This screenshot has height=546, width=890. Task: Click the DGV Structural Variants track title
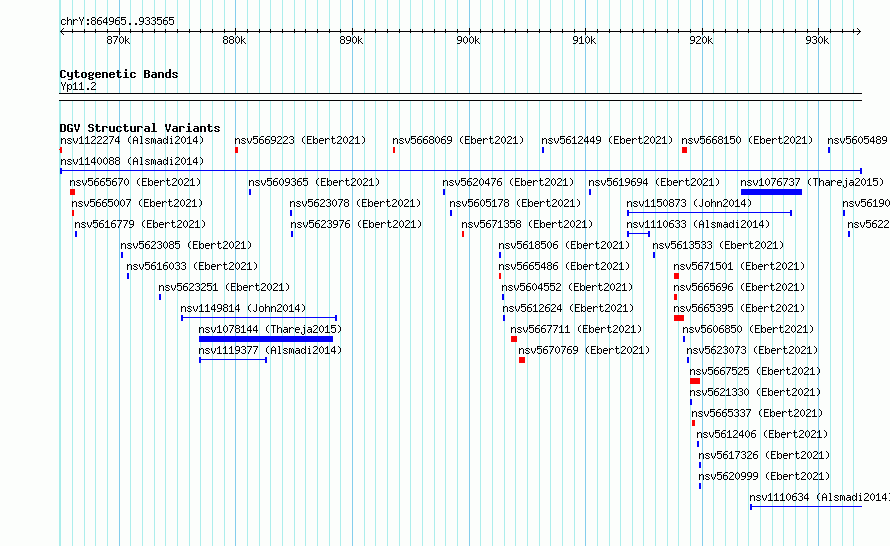[140, 128]
